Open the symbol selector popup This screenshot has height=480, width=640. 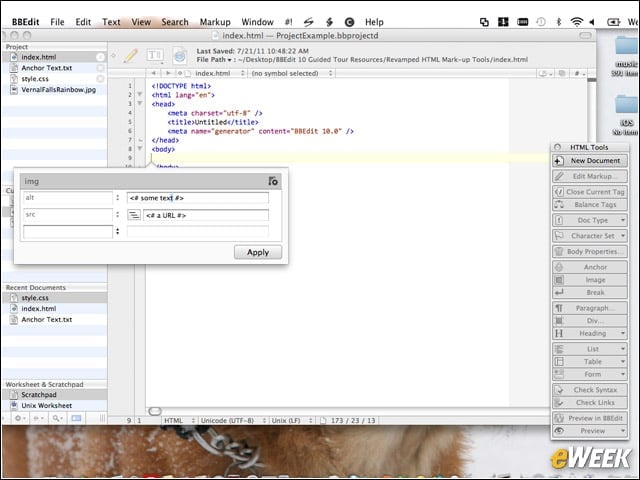coord(292,73)
